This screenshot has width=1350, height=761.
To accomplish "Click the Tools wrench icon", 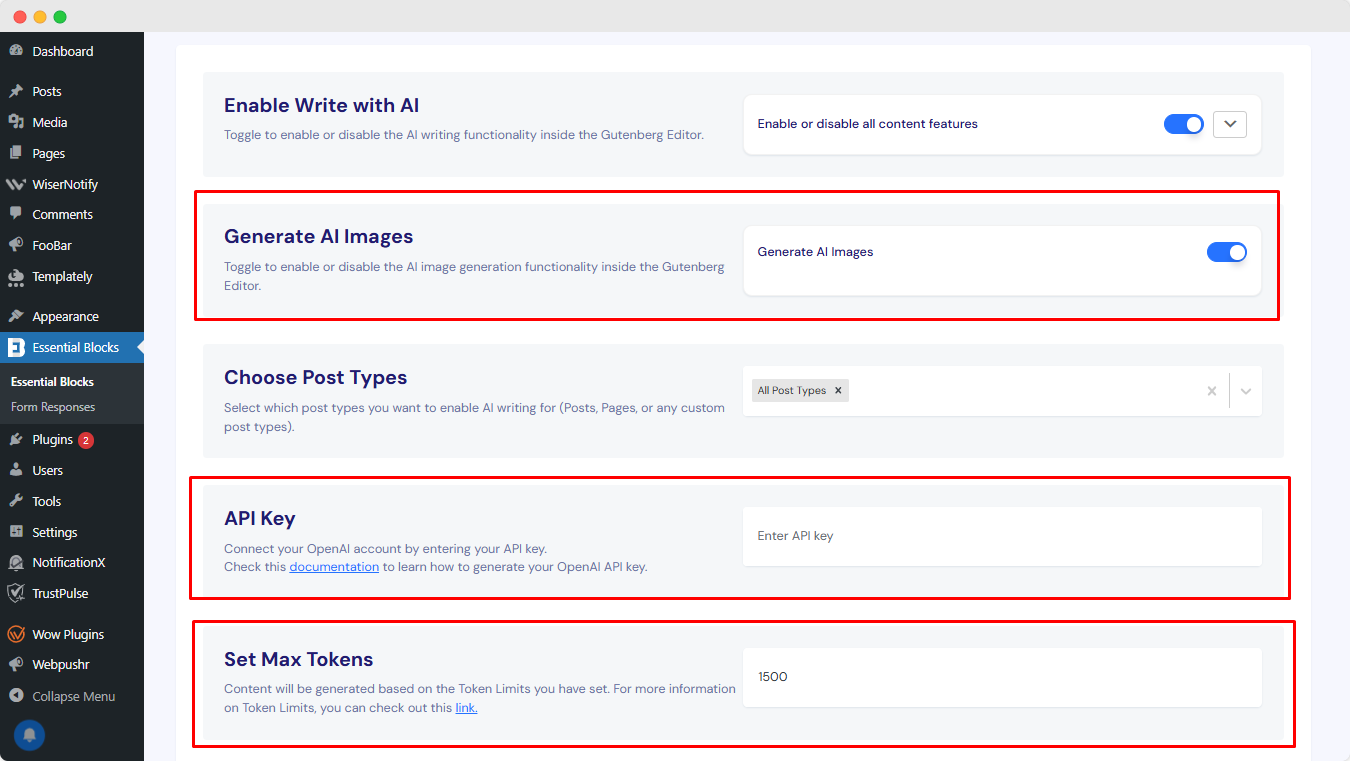I will click(x=16, y=501).
